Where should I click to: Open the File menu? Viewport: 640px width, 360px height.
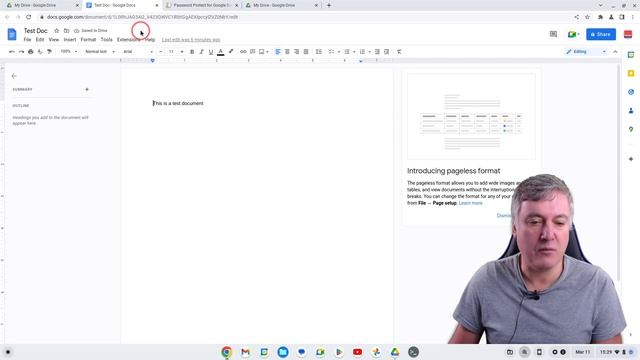[x=27, y=40]
